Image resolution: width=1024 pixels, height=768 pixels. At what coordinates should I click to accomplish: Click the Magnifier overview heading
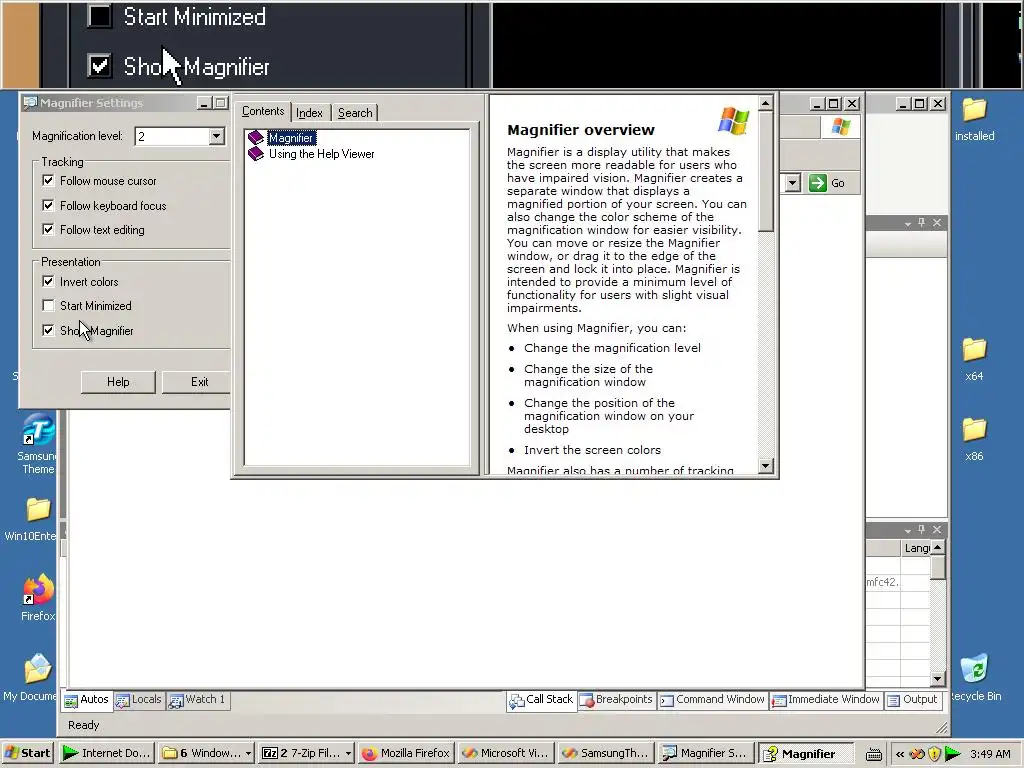pos(581,129)
